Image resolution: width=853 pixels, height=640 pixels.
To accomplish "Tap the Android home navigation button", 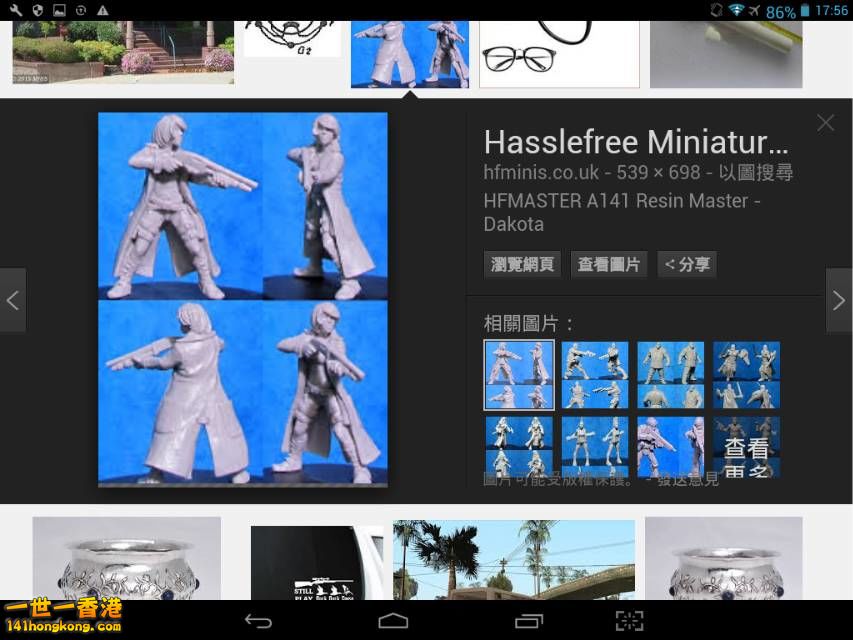I will click(393, 621).
